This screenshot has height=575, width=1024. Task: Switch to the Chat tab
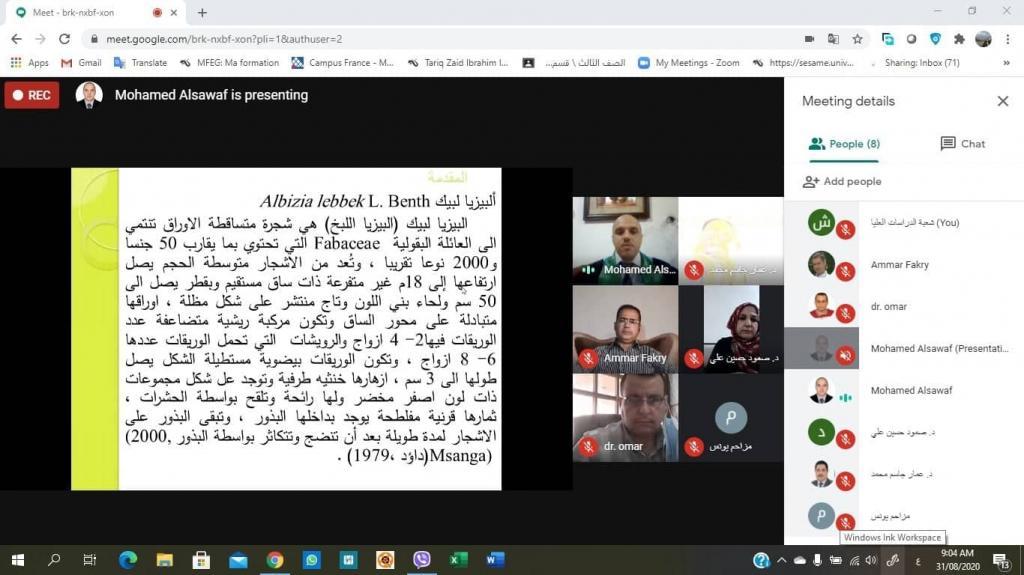point(962,144)
